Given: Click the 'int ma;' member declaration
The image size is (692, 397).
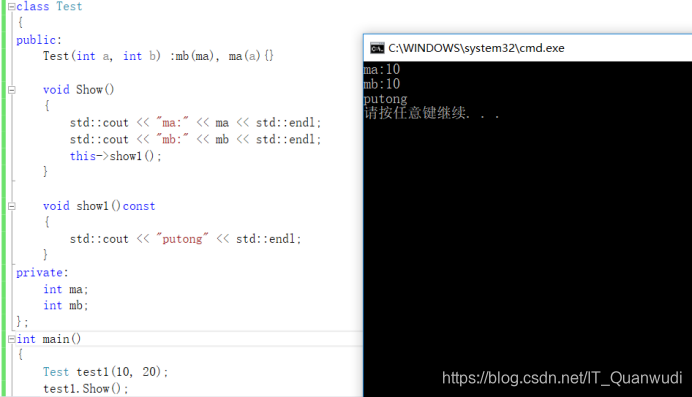Looking at the screenshot, I should pyautogui.click(x=66, y=289).
